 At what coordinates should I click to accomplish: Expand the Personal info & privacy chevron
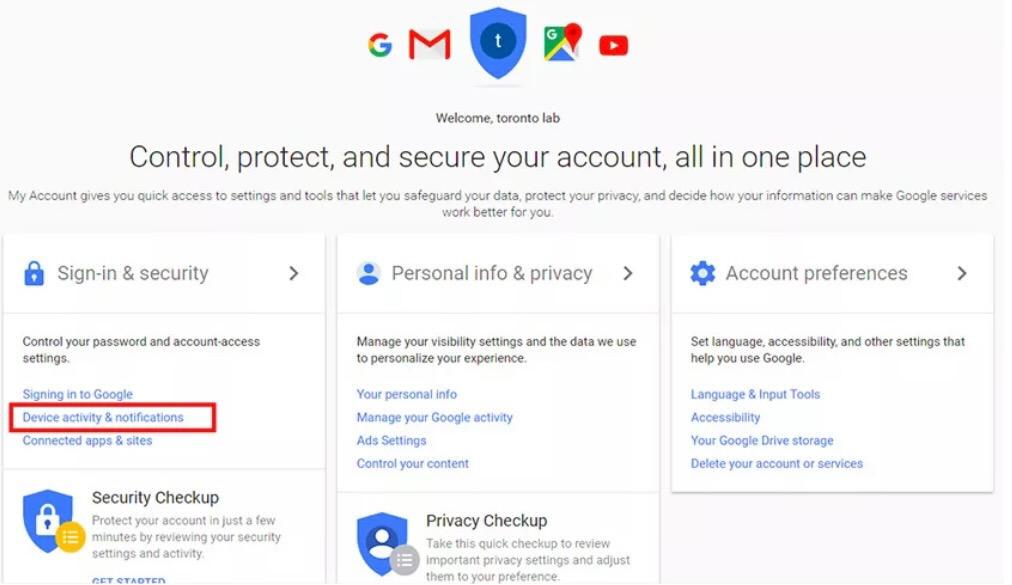click(x=627, y=273)
